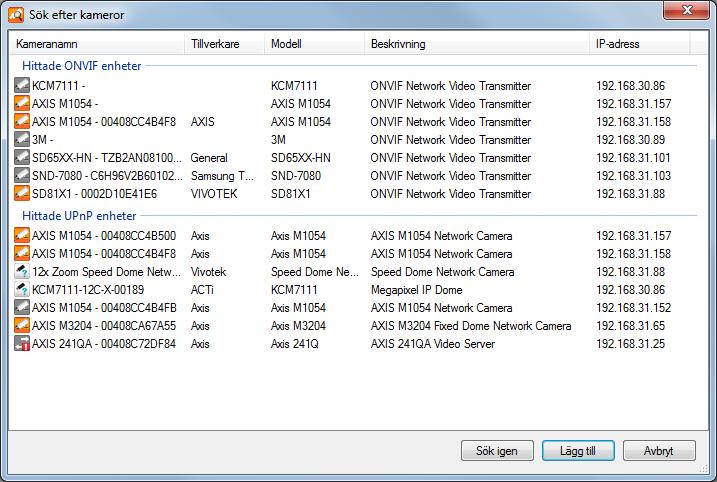Click the IP address 192.168.31.25

click(x=631, y=344)
